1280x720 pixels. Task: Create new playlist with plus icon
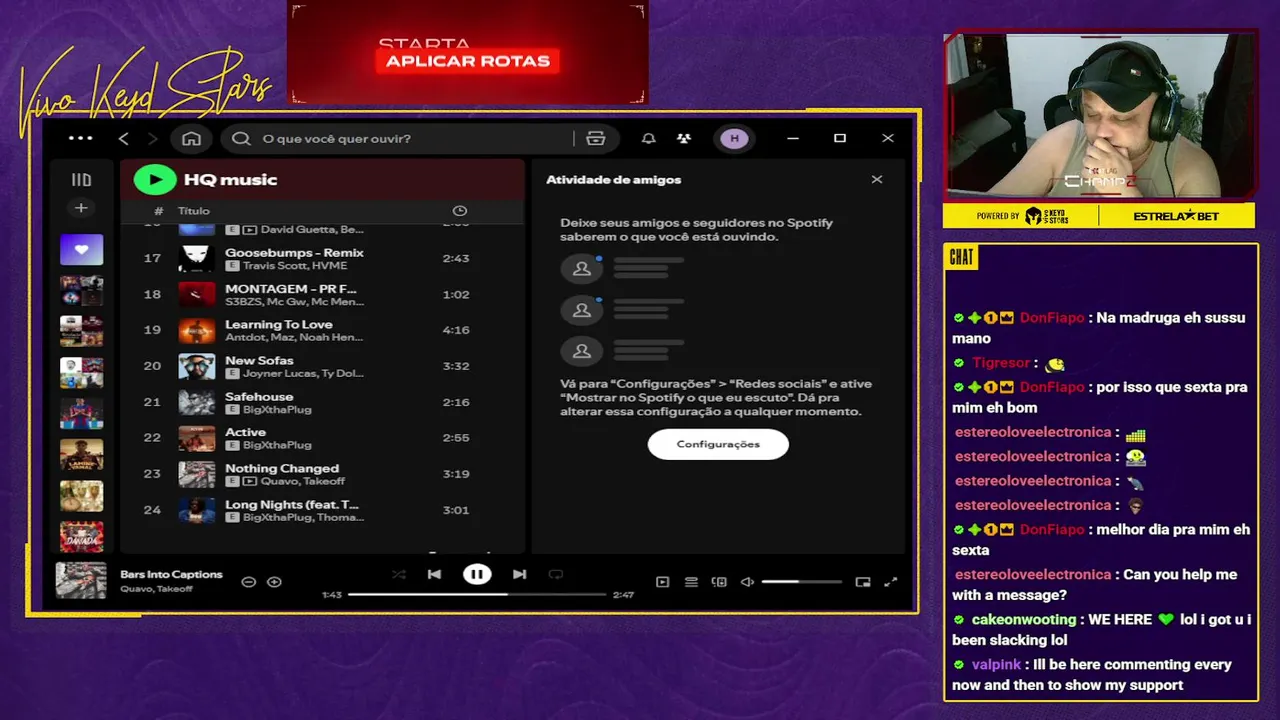81,208
